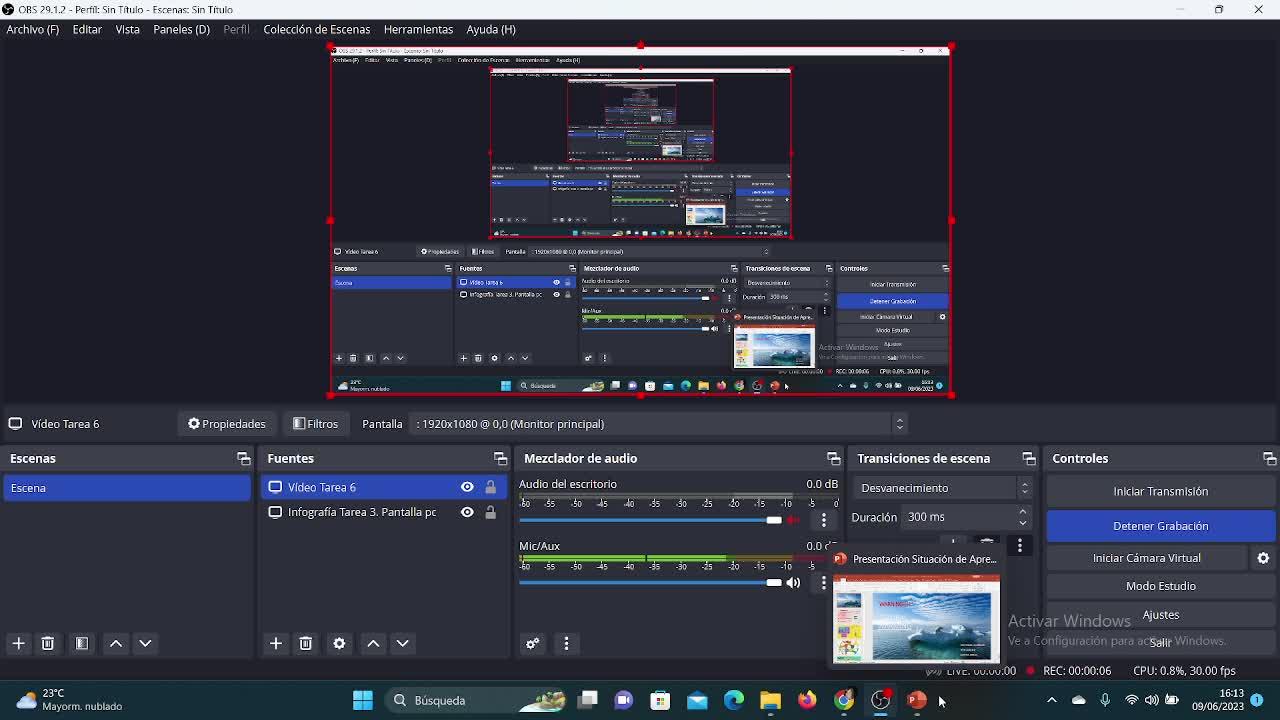Open Propiedades for selected source
The height and width of the screenshot is (720, 1280).
point(227,424)
